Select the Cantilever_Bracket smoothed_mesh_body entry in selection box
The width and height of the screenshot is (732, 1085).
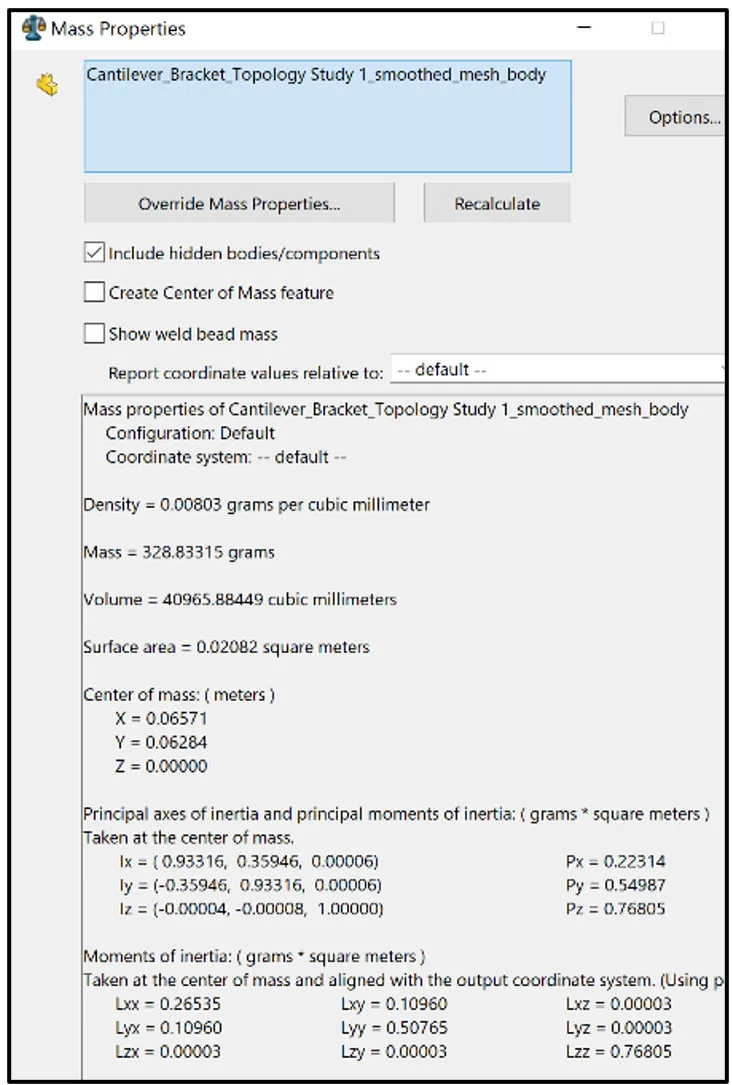[x=316, y=75]
